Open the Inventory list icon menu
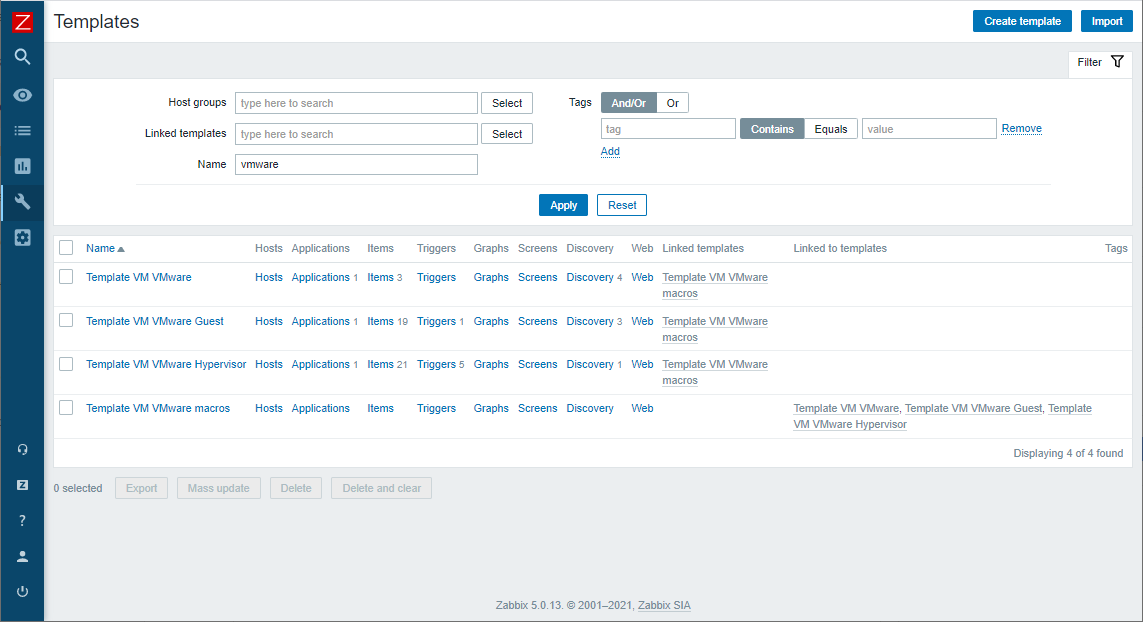The width and height of the screenshot is (1143, 622). coord(23,131)
